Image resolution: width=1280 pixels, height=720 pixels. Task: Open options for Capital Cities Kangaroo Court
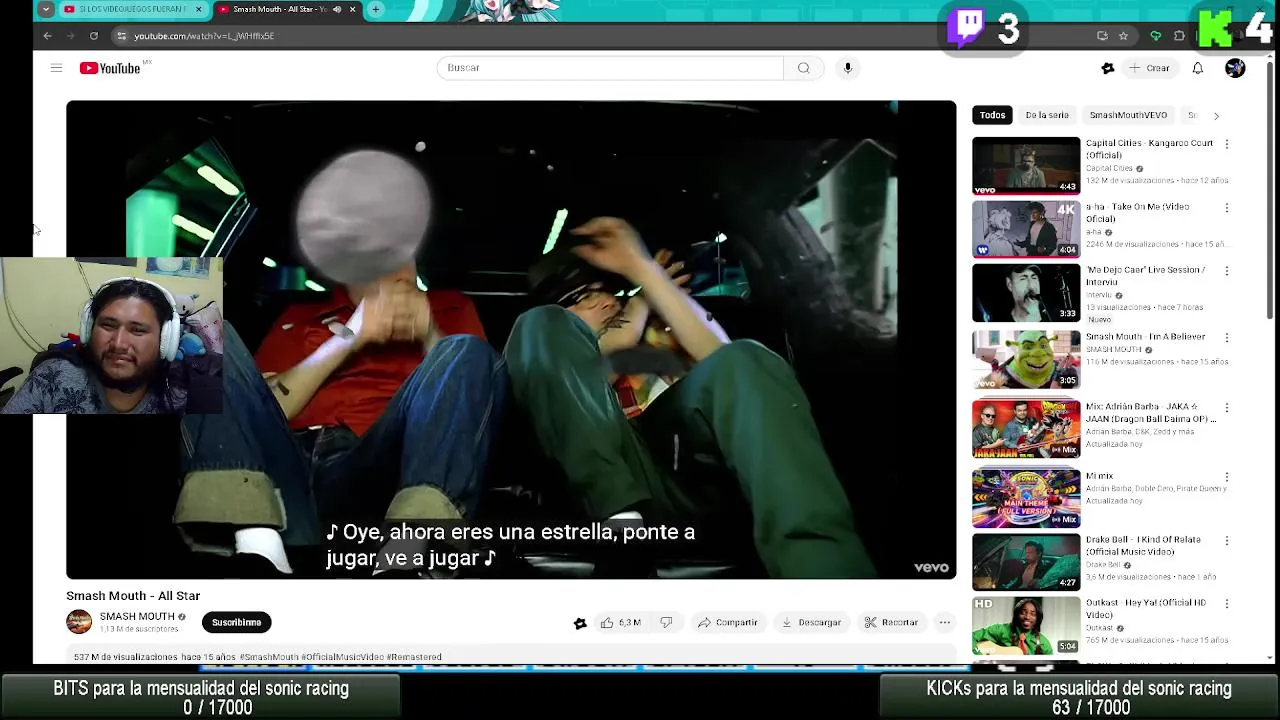tap(1227, 144)
